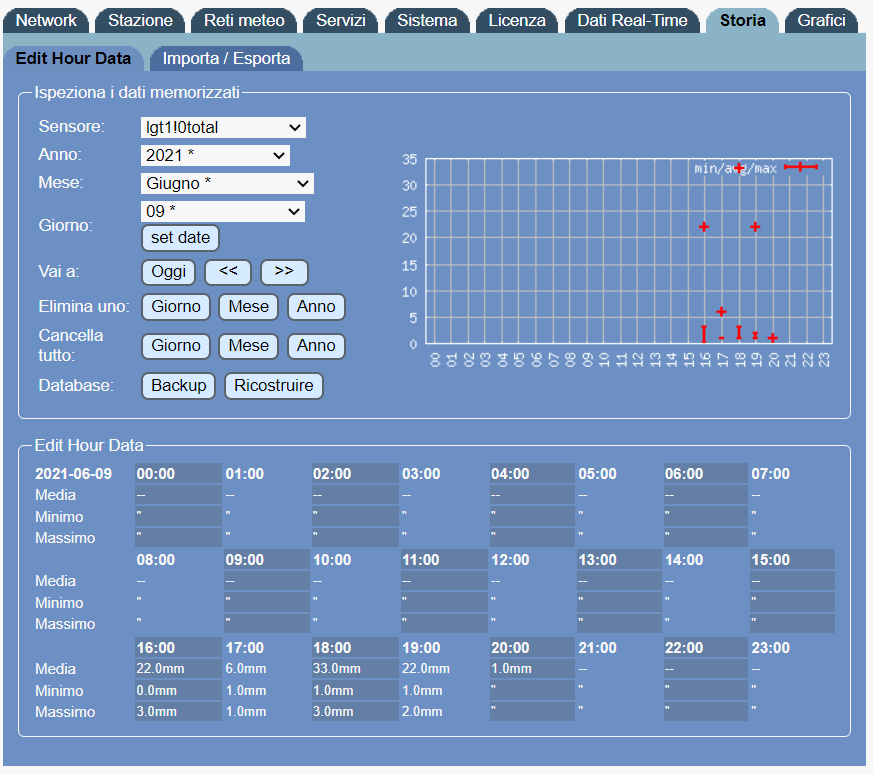Click Giorno in Cancella tutto row
873x774 pixels.
tap(176, 346)
